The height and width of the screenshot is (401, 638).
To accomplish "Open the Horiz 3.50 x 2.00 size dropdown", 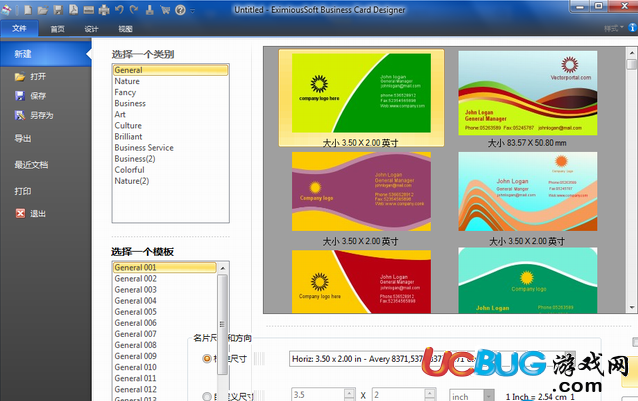I will coord(432,359).
